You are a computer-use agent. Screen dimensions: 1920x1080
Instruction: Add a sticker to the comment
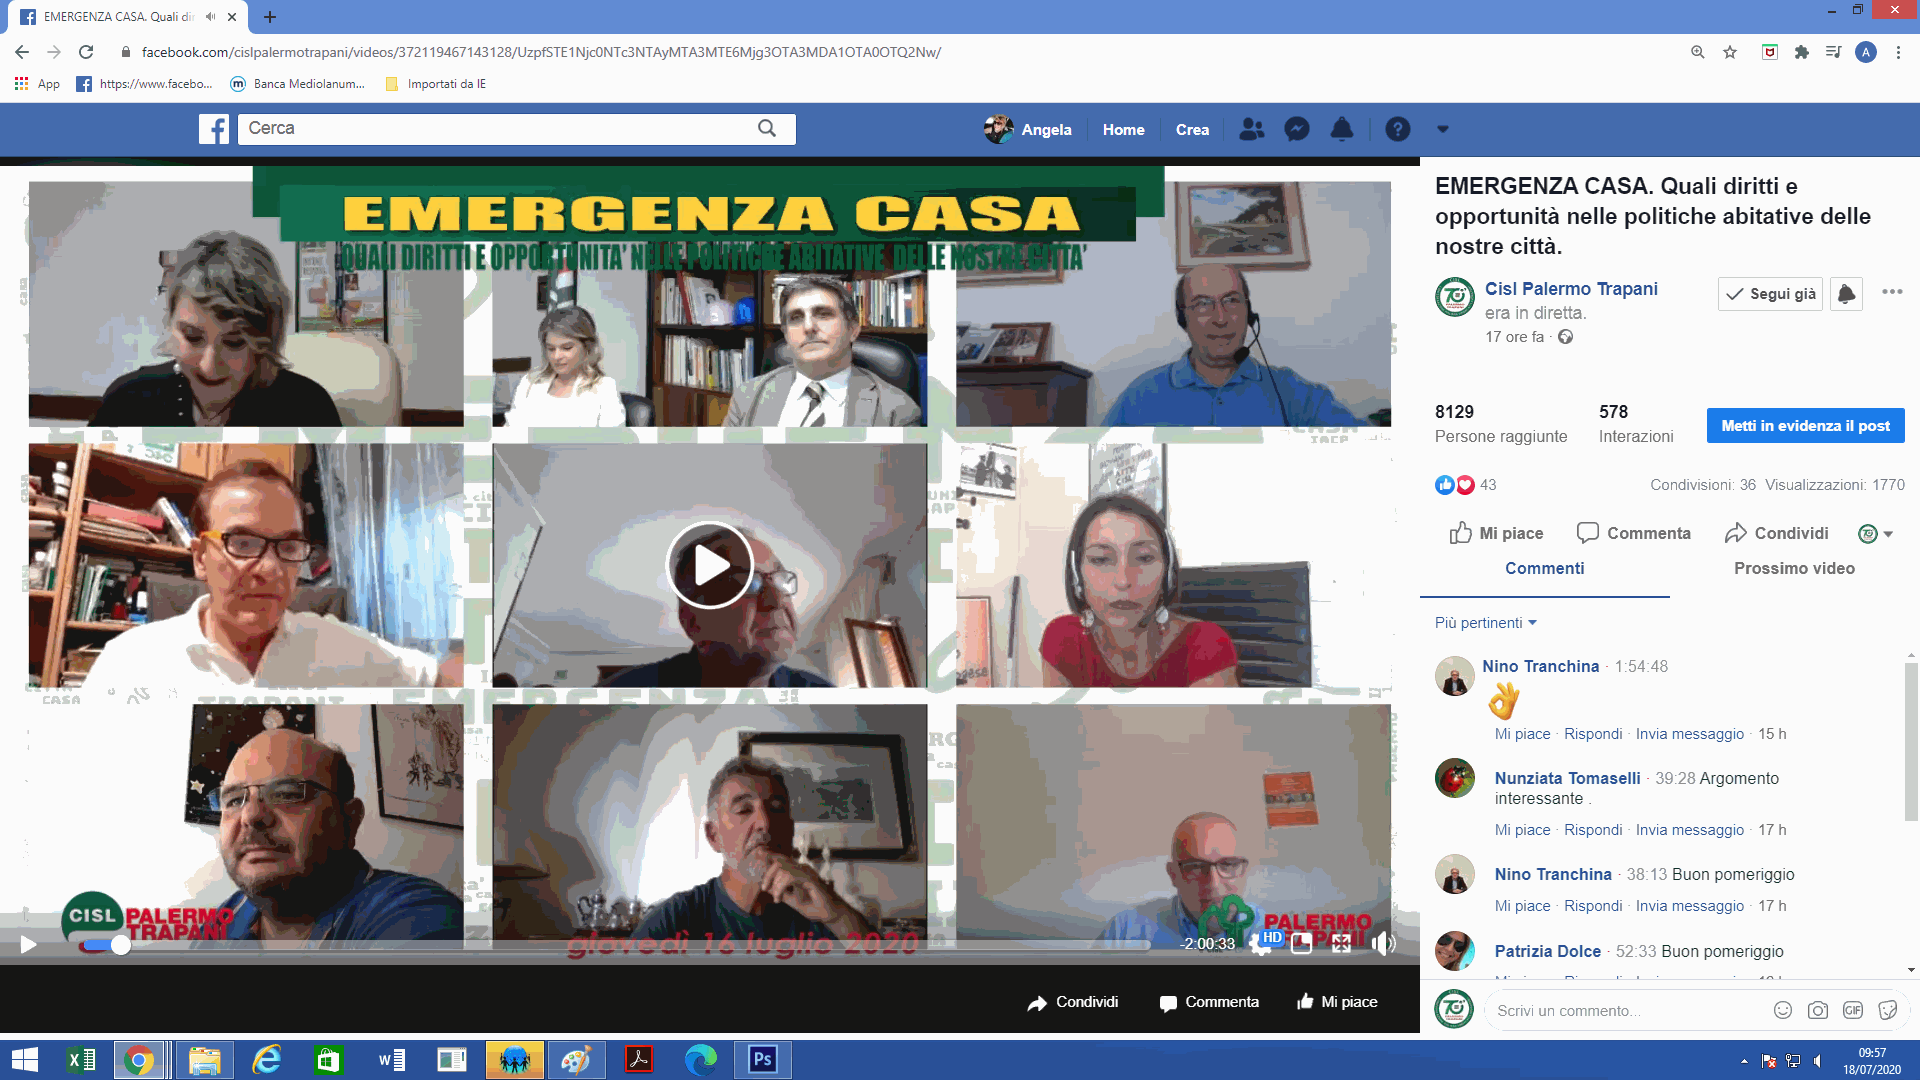pyautogui.click(x=1888, y=1011)
